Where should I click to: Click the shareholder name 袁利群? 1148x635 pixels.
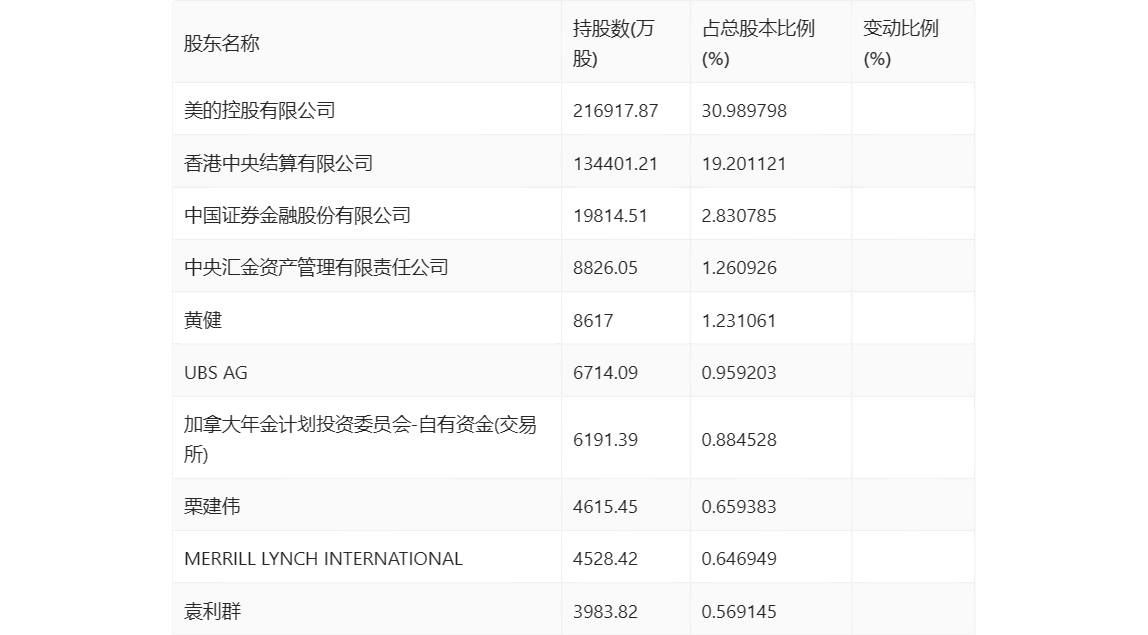(212, 612)
